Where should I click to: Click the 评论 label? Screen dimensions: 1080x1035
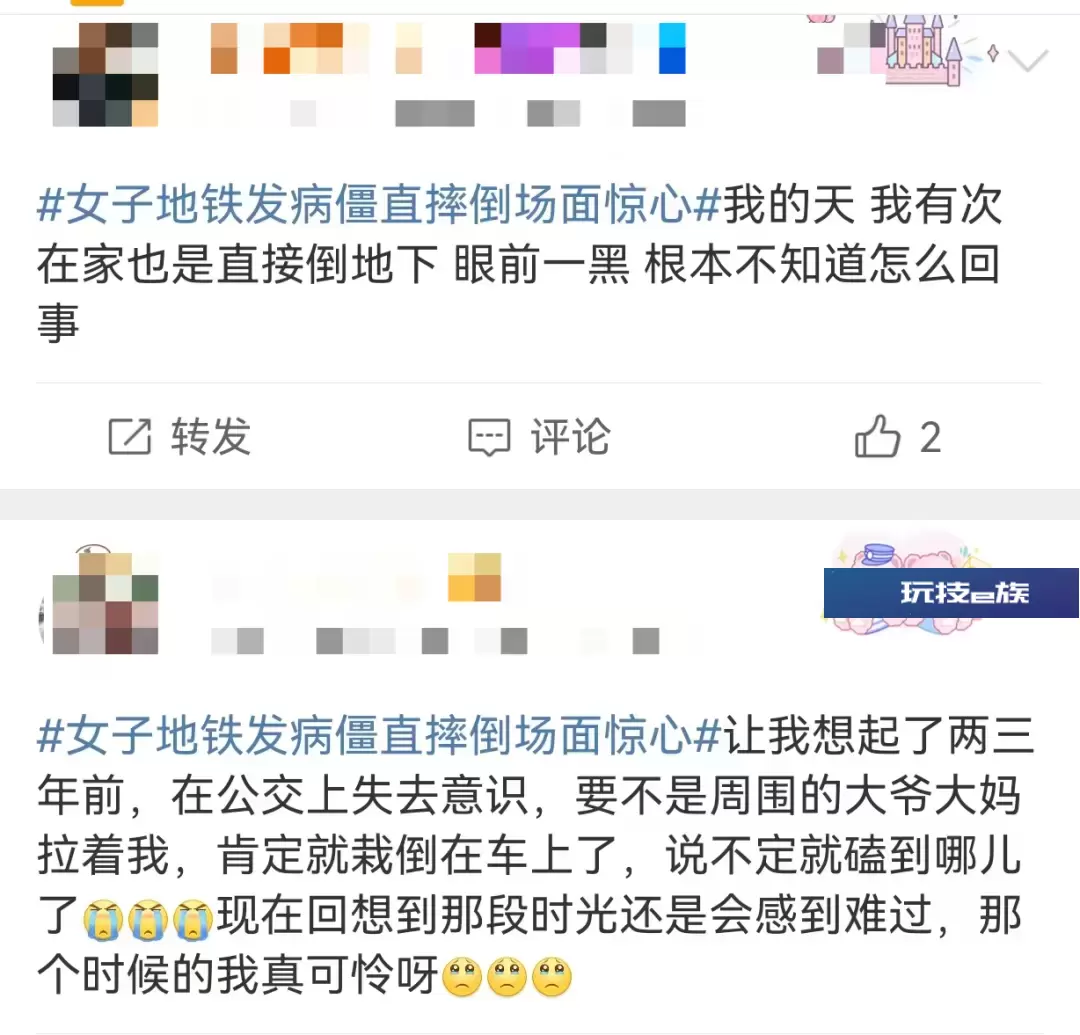(x=570, y=437)
